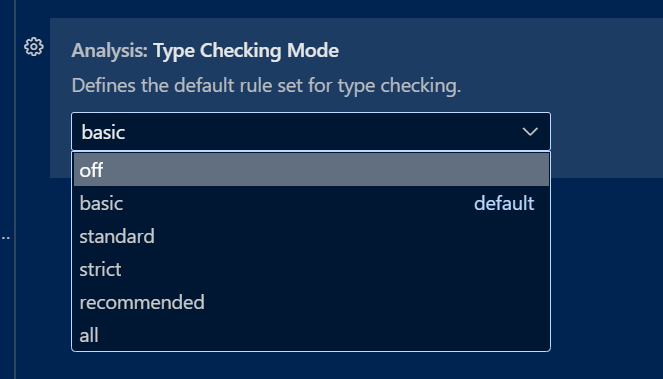Select strict in the options list
This screenshot has height=379, width=663.
[x=311, y=269]
